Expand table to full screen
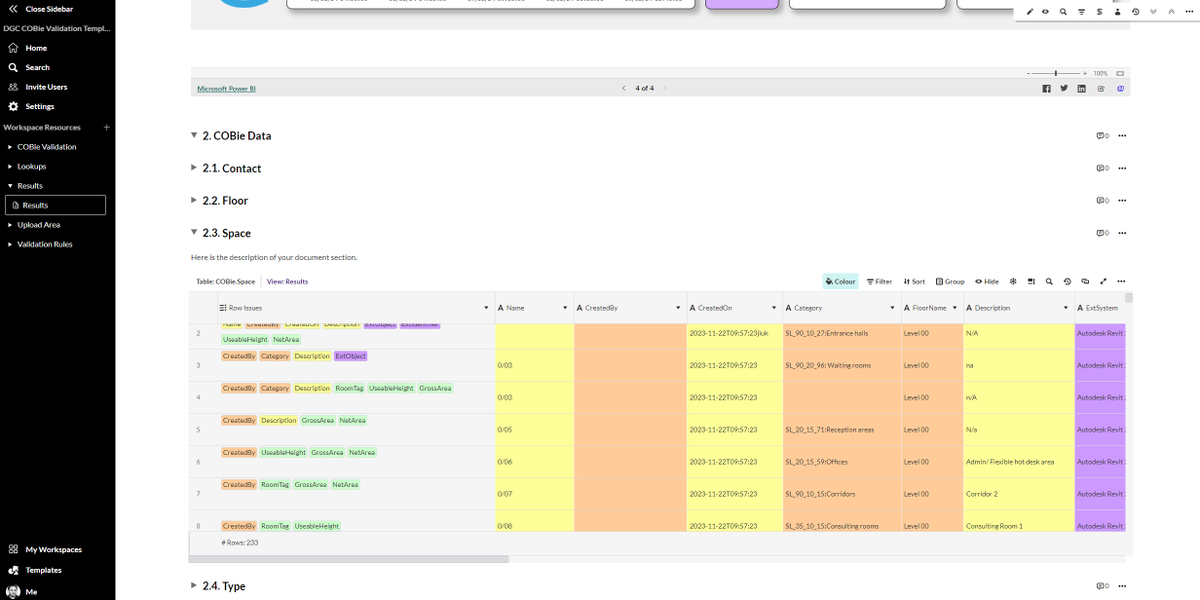 pyautogui.click(x=1103, y=282)
